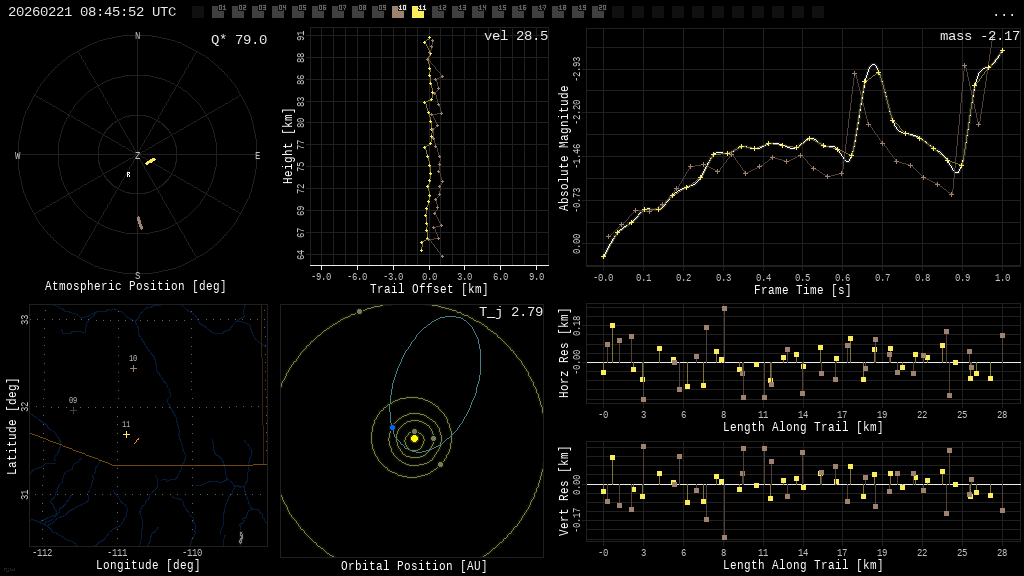Select station box 20 in top strip
Image resolution: width=1024 pixels, height=576 pixels.
tap(598, 12)
